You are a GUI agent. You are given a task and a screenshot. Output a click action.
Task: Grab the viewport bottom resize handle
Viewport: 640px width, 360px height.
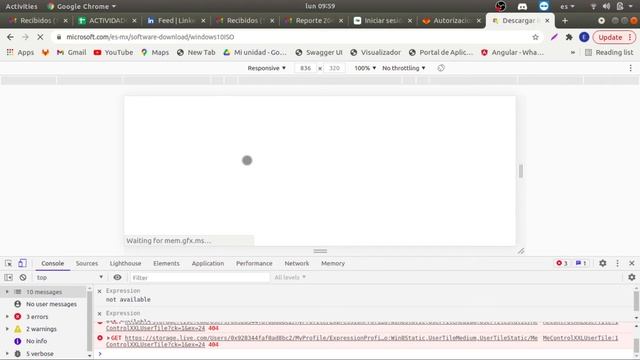coord(320,251)
